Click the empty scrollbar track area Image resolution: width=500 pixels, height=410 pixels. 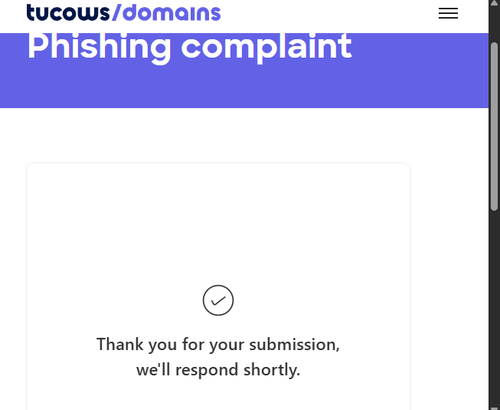494,307
